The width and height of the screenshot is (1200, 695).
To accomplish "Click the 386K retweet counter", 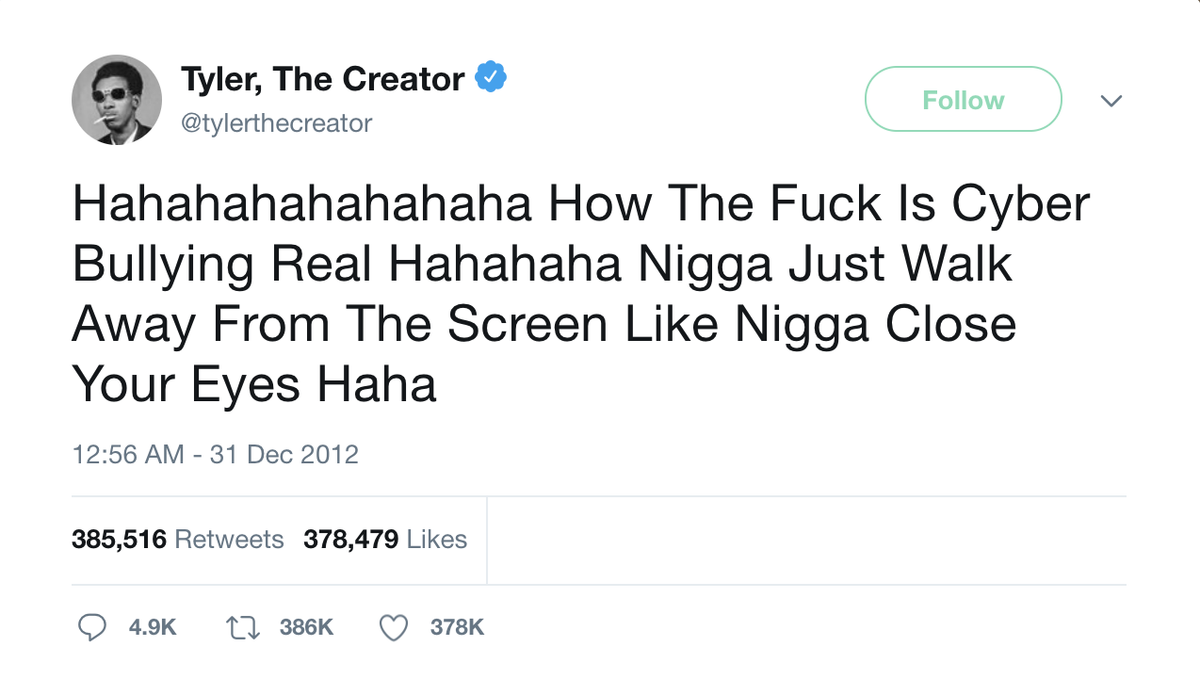I will coord(306,627).
